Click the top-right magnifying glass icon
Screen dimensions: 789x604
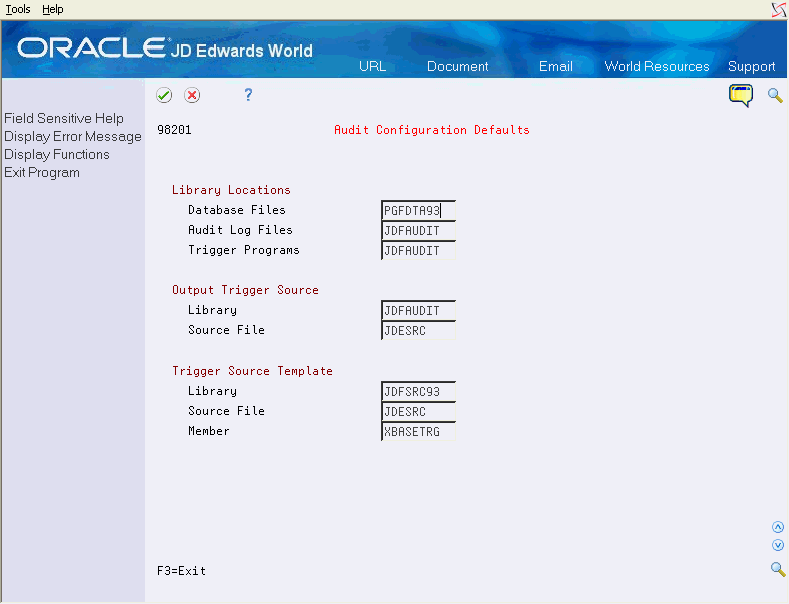tap(775, 95)
